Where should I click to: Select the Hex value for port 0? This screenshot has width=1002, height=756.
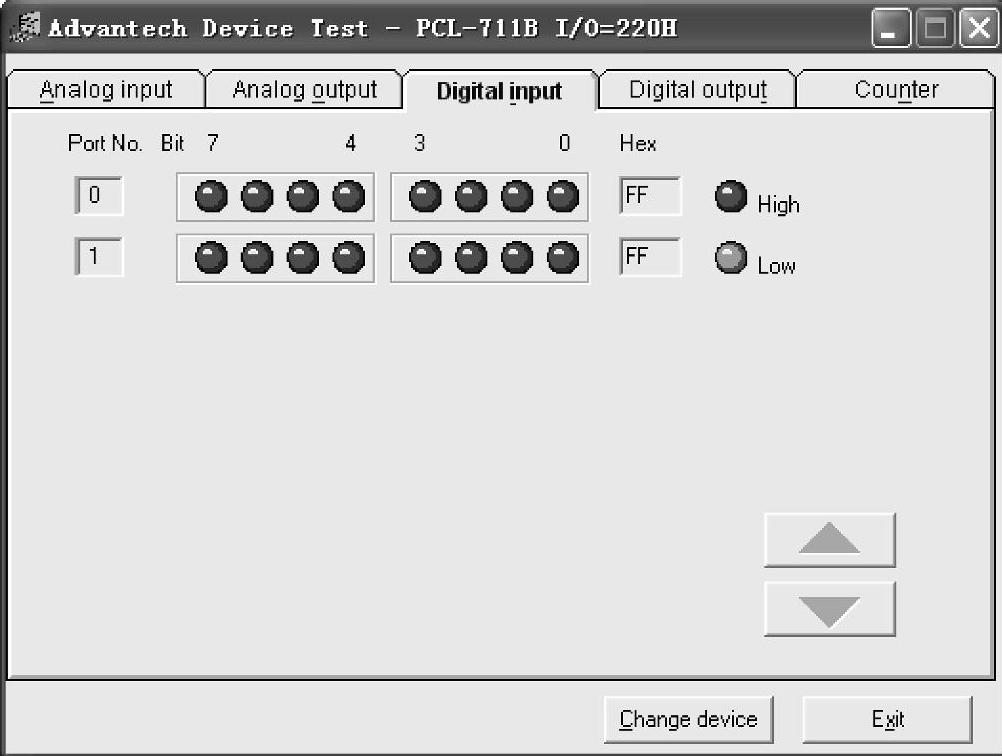tap(650, 196)
